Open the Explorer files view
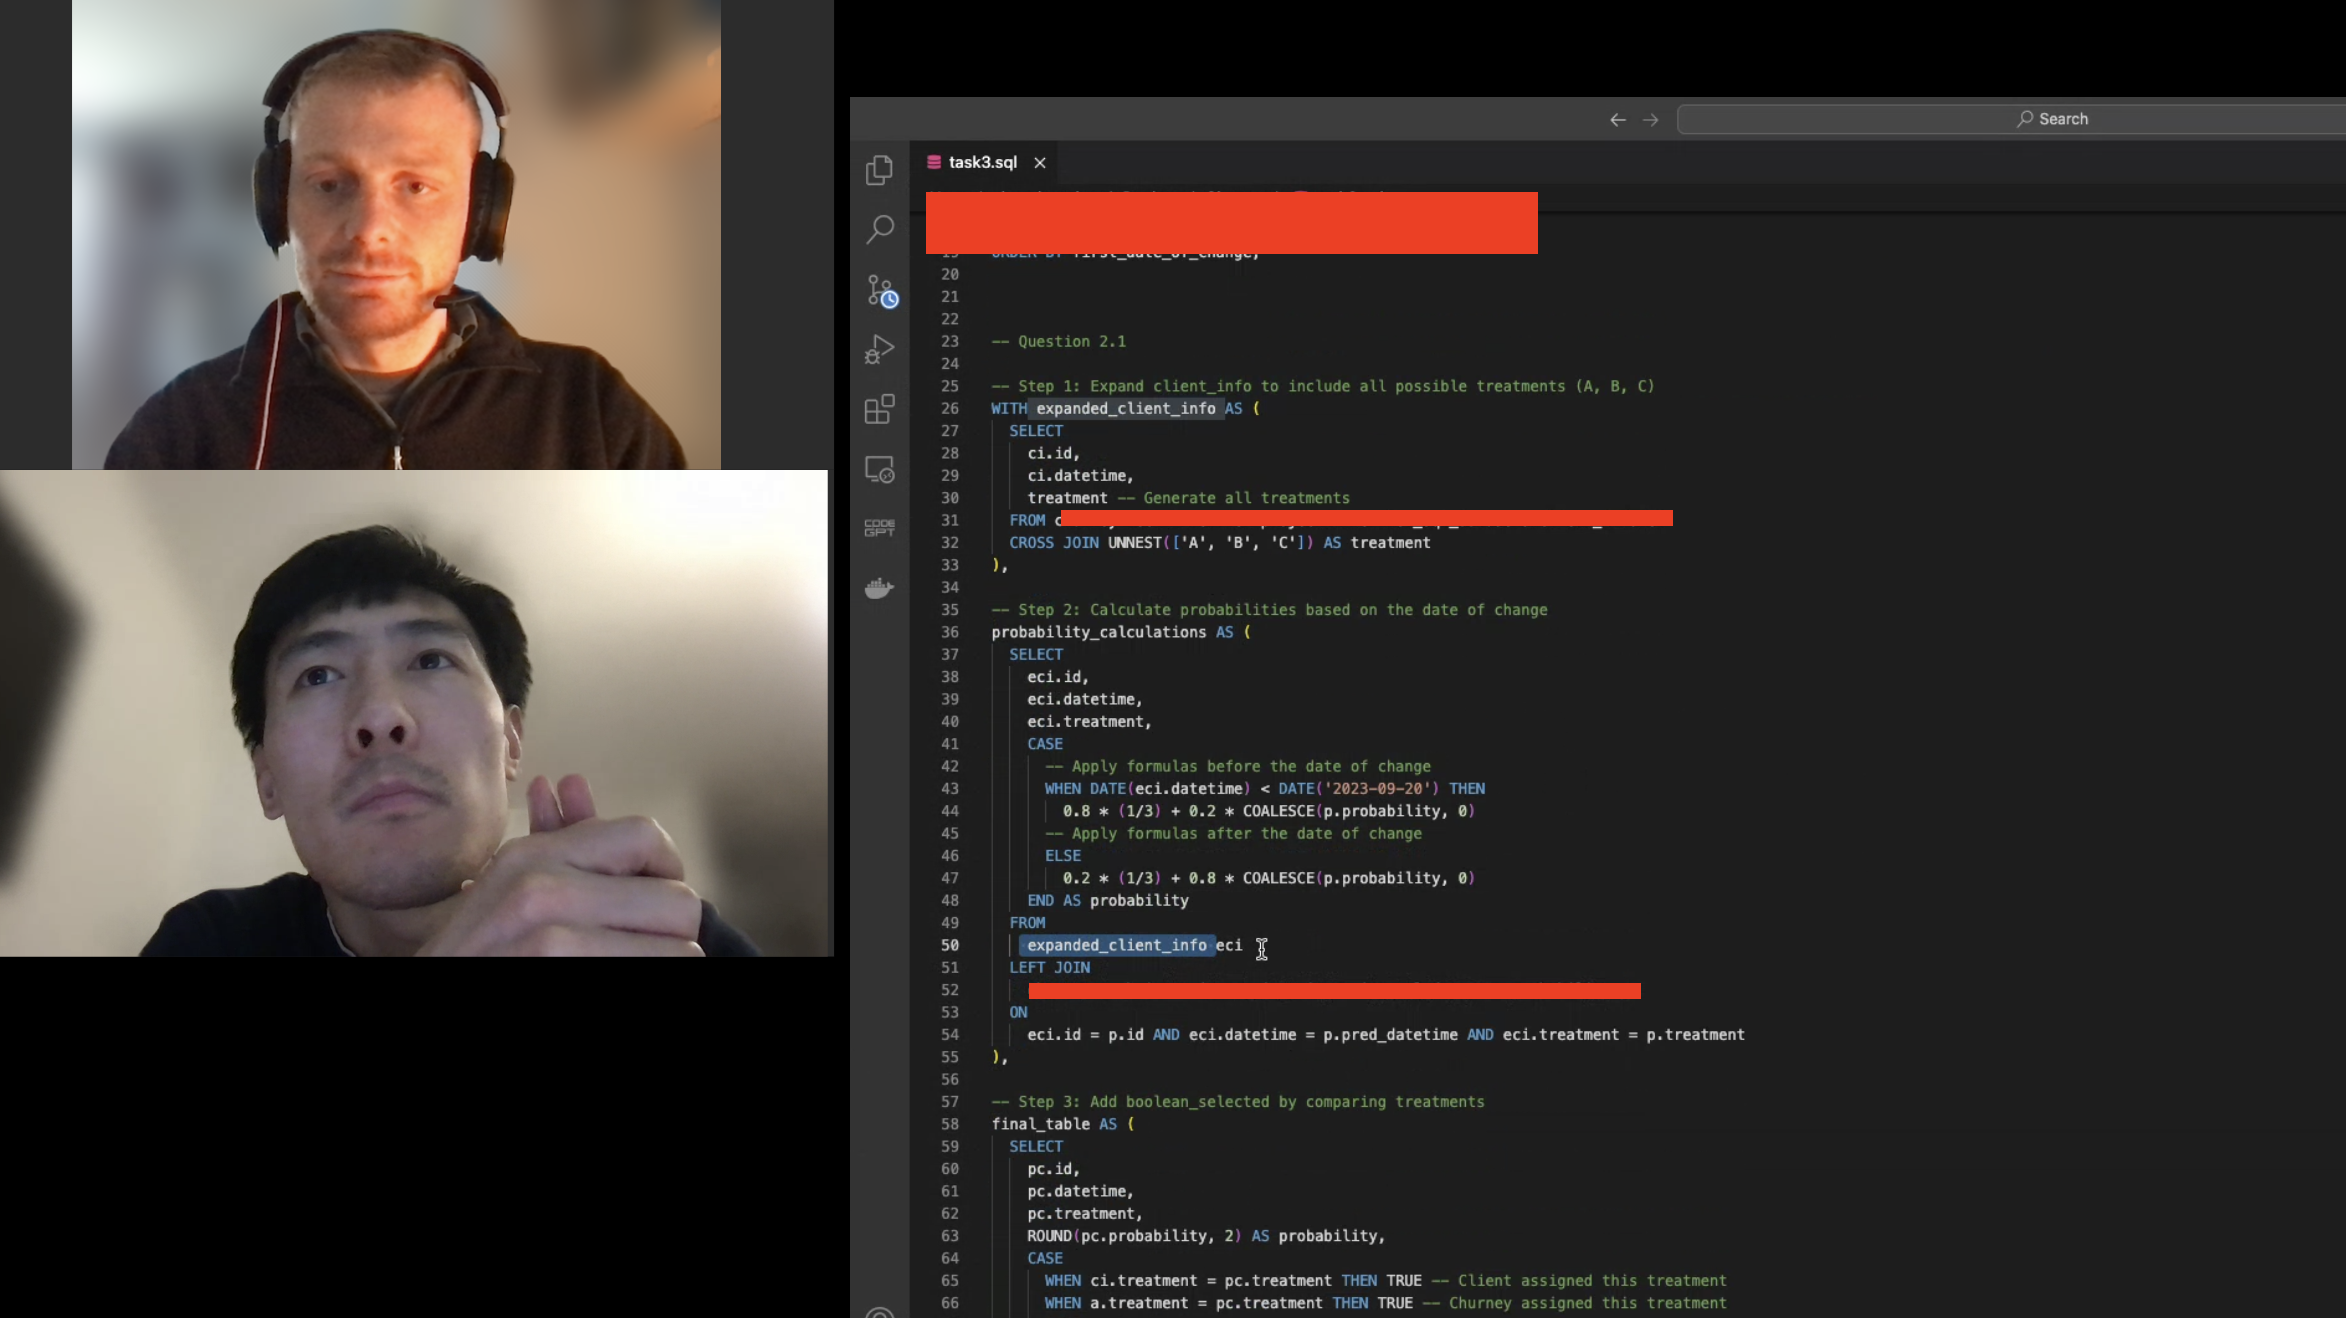Image resolution: width=2346 pixels, height=1318 pixels. coord(879,170)
